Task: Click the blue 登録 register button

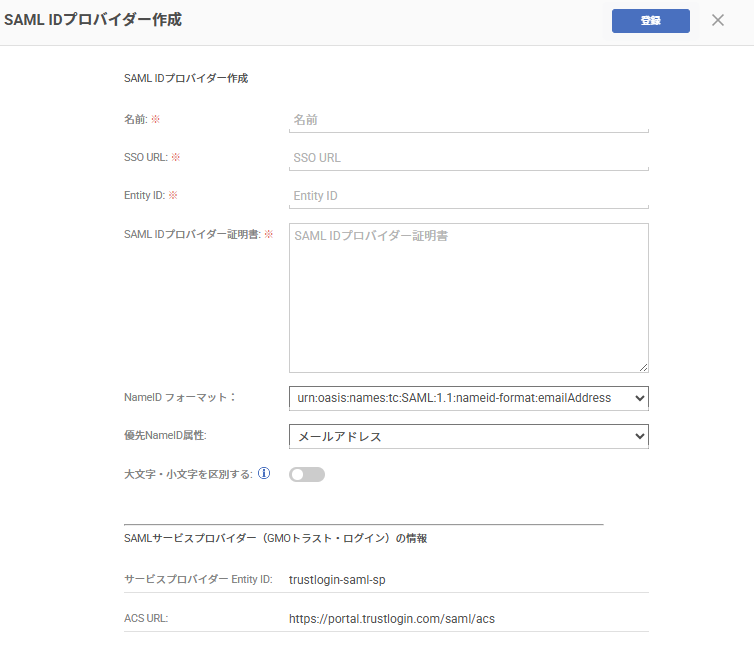Action: pyautogui.click(x=651, y=21)
